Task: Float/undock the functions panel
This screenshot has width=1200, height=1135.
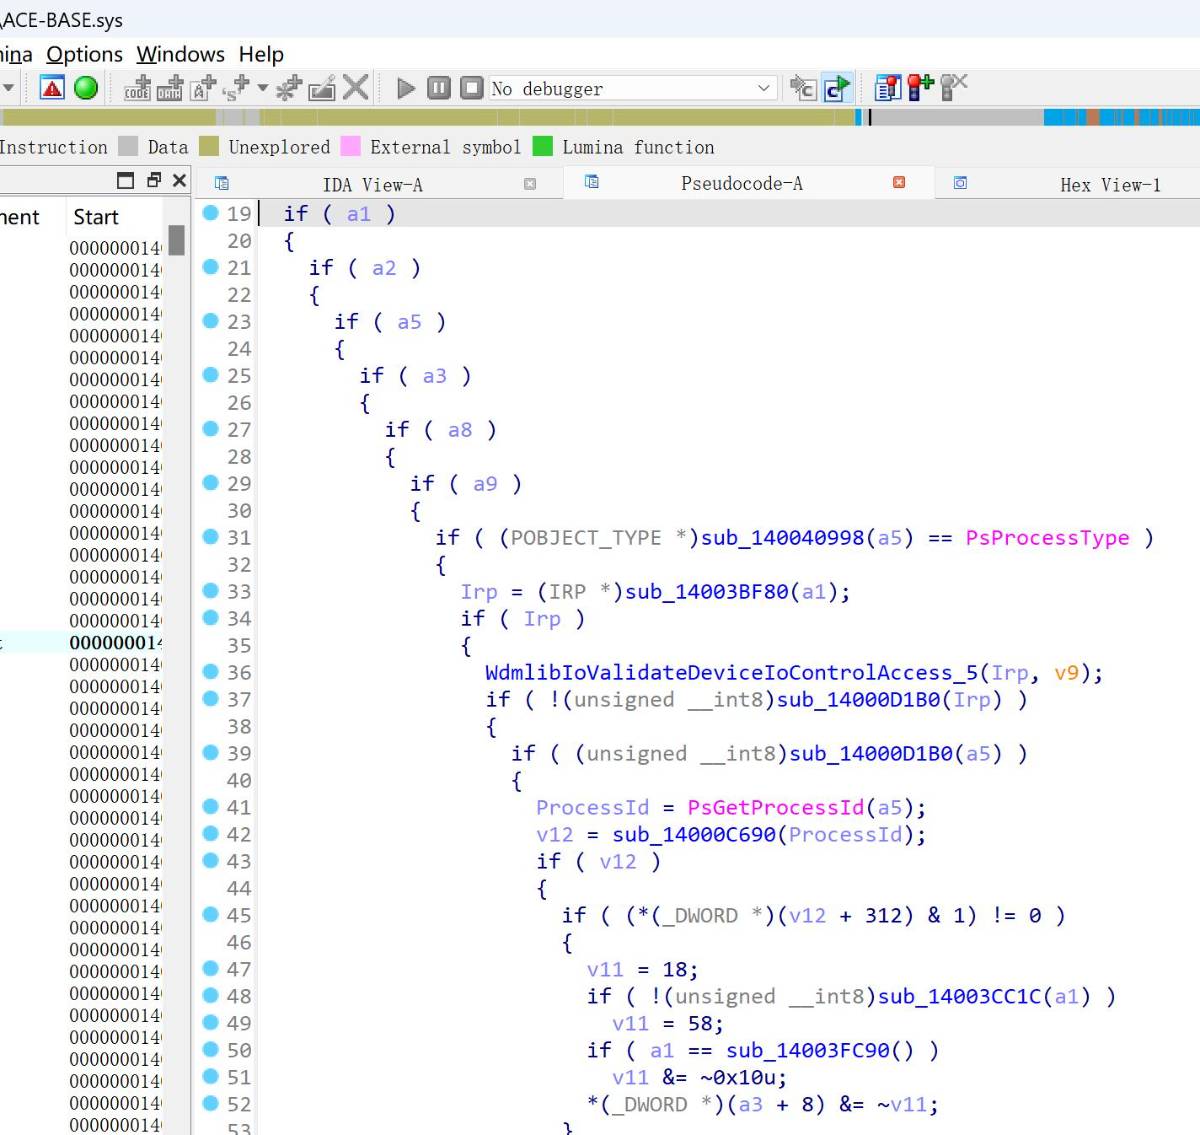Action: coord(153,180)
